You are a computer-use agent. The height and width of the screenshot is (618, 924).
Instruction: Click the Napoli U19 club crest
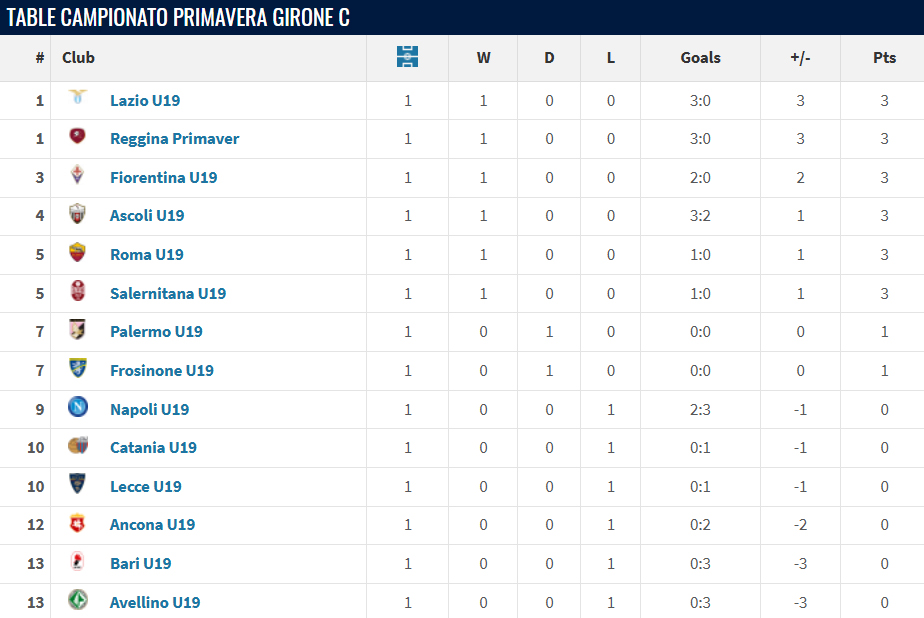pyautogui.click(x=77, y=408)
